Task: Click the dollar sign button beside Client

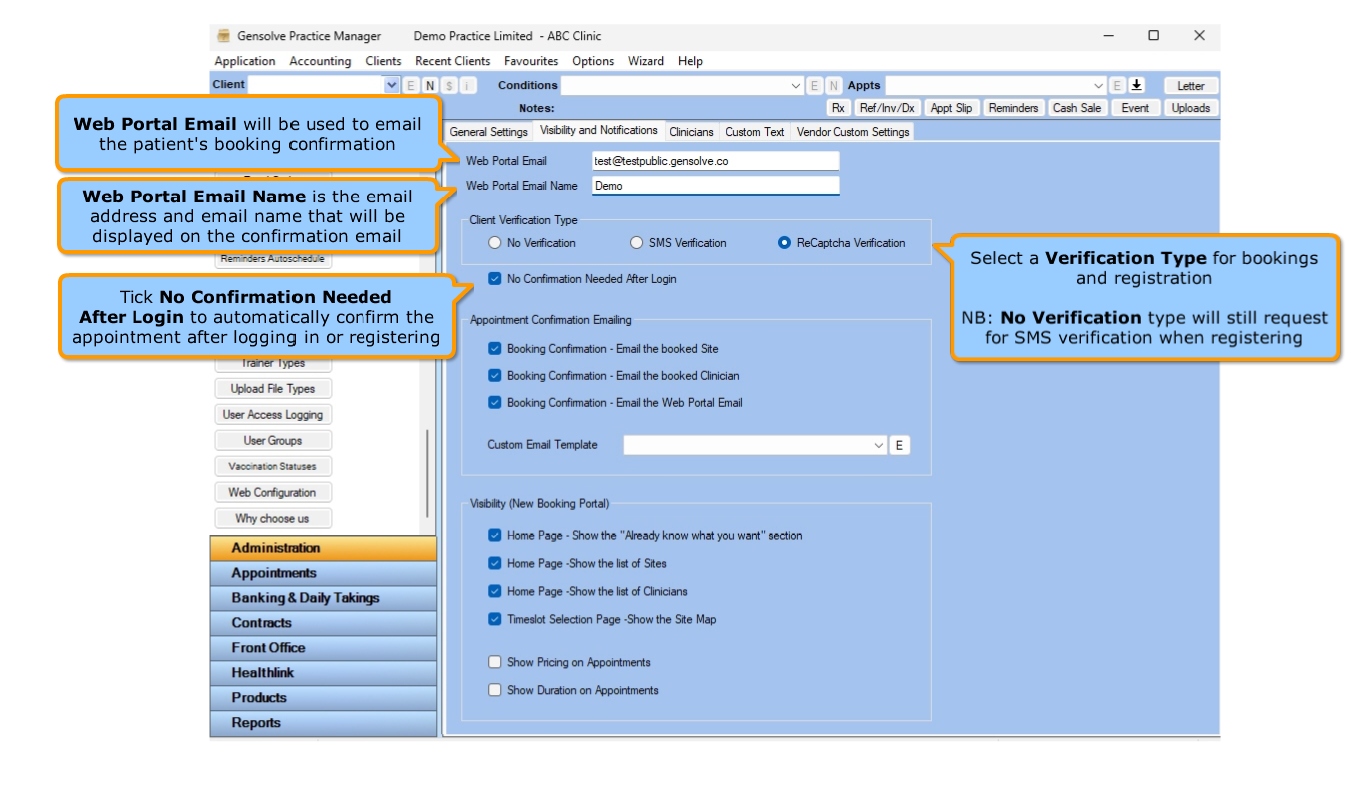Action: pyautogui.click(x=449, y=86)
